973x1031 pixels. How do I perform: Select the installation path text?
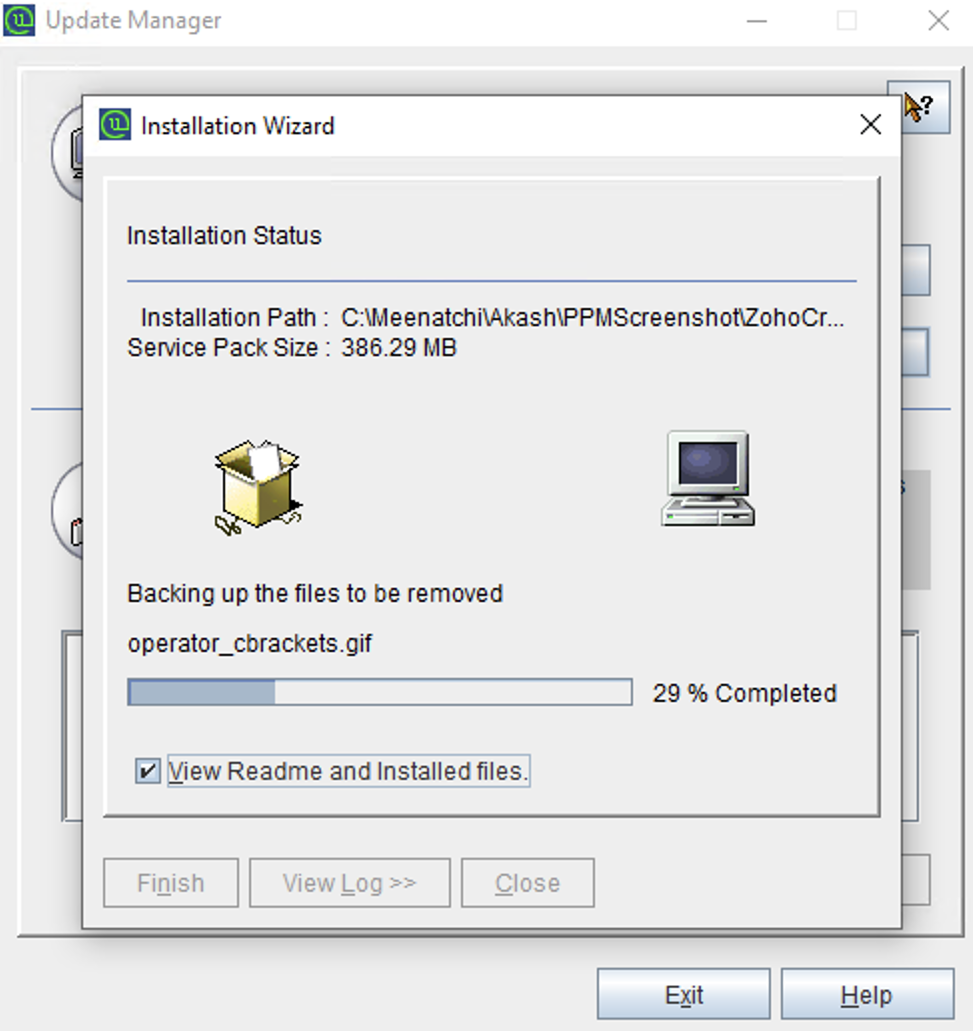click(592, 318)
